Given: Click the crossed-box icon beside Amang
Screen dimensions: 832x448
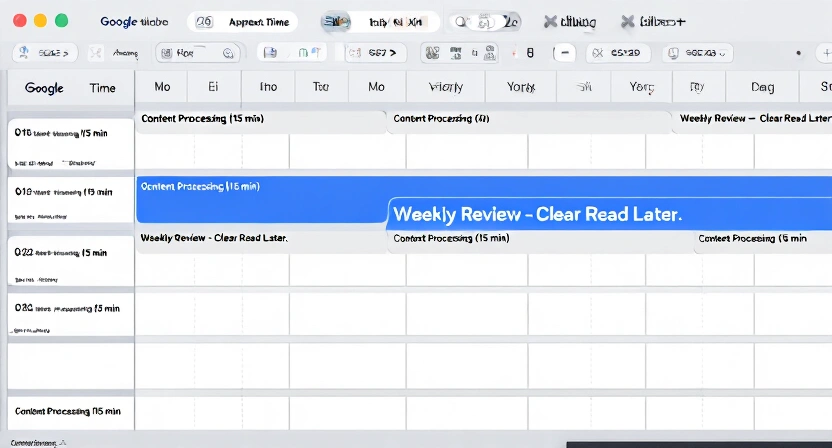Looking at the screenshot, I should 96,53.
